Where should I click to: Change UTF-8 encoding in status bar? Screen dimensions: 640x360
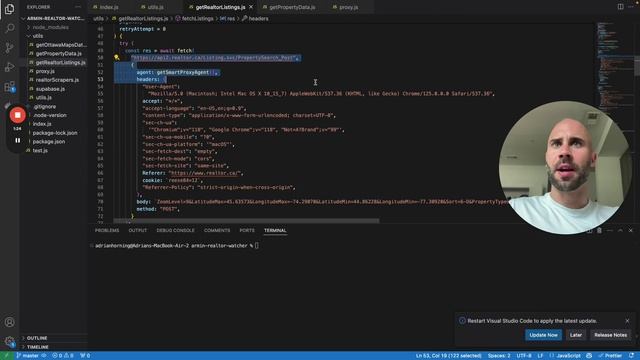coord(524,356)
